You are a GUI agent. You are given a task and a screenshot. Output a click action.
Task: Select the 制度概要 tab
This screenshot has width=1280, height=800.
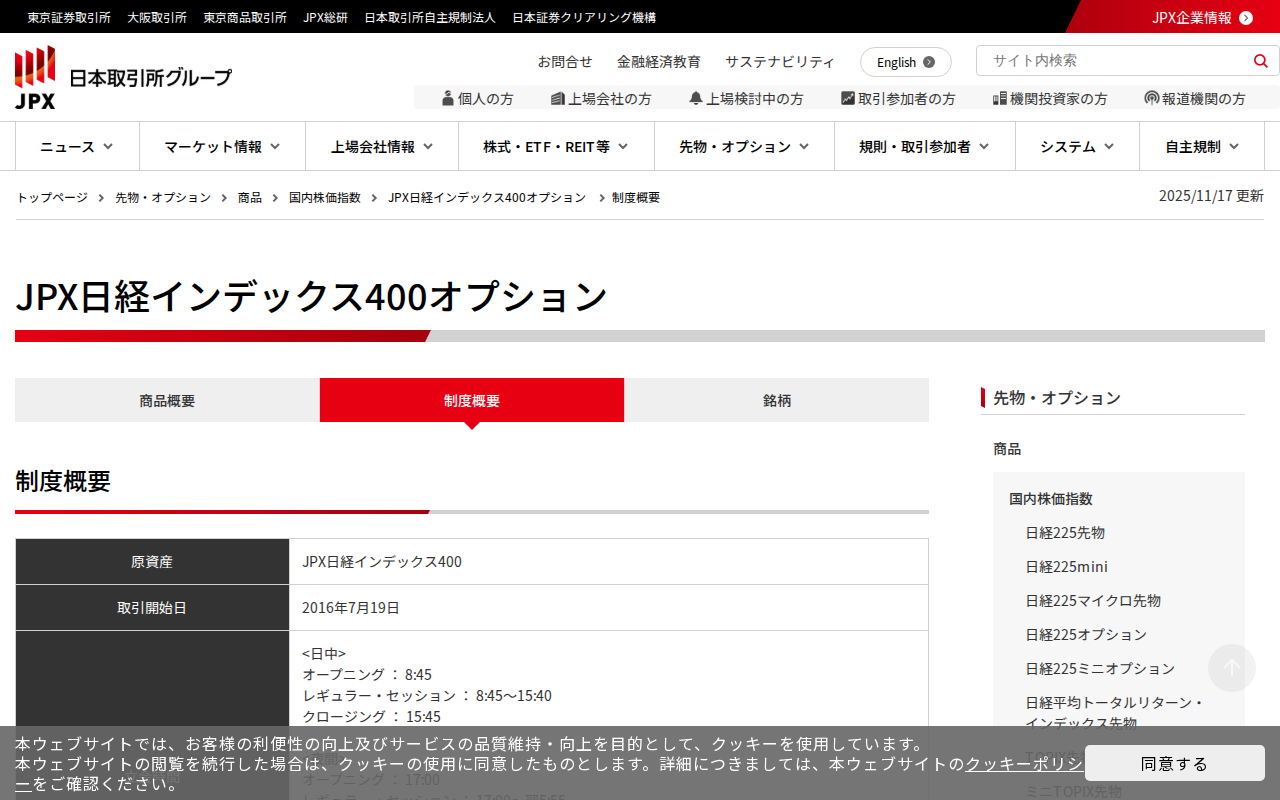[x=472, y=400]
